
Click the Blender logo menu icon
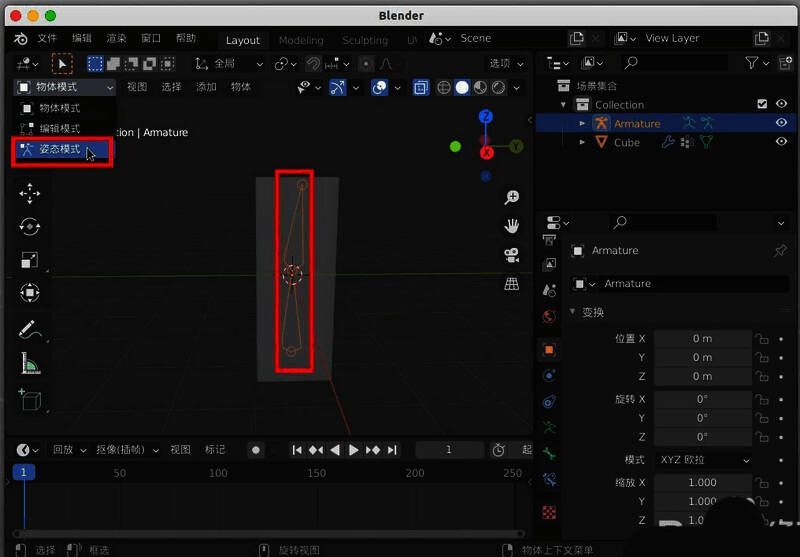tap(21, 39)
